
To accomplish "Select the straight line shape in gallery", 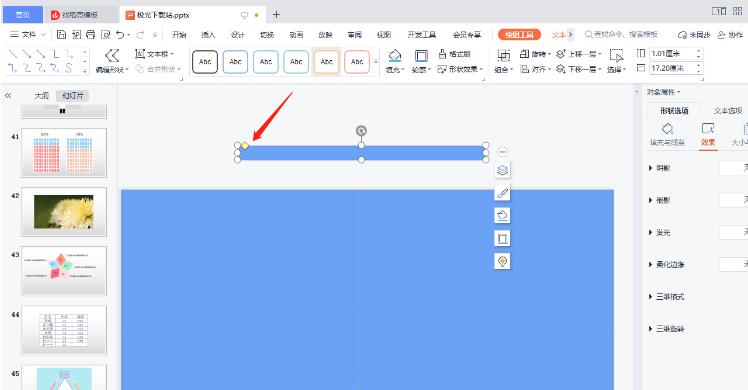I will point(13,54).
